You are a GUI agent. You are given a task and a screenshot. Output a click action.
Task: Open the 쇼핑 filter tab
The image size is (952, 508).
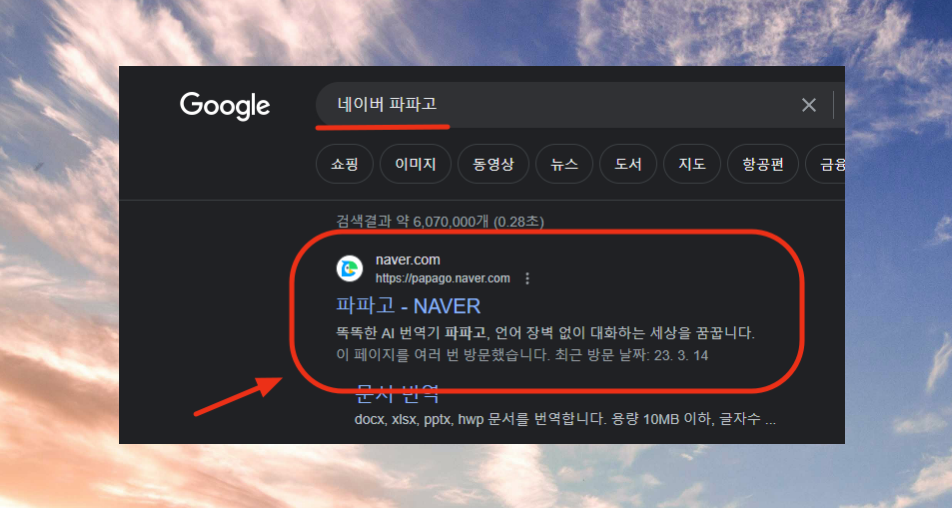coord(344,164)
